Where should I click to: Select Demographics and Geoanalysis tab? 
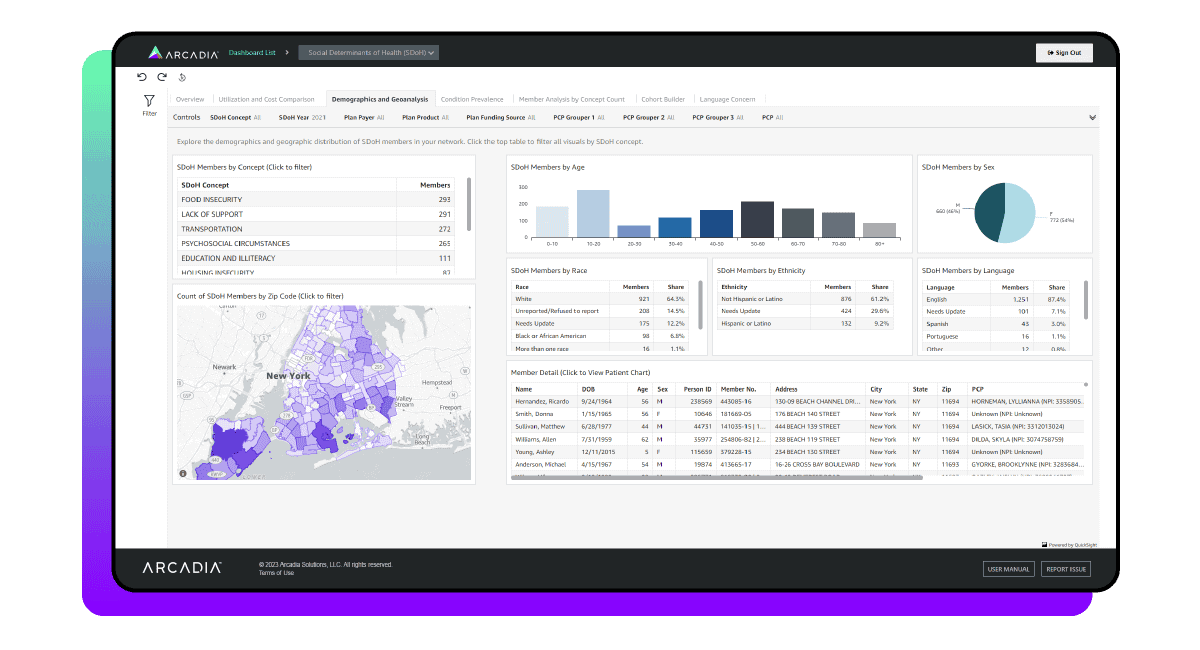coord(380,99)
